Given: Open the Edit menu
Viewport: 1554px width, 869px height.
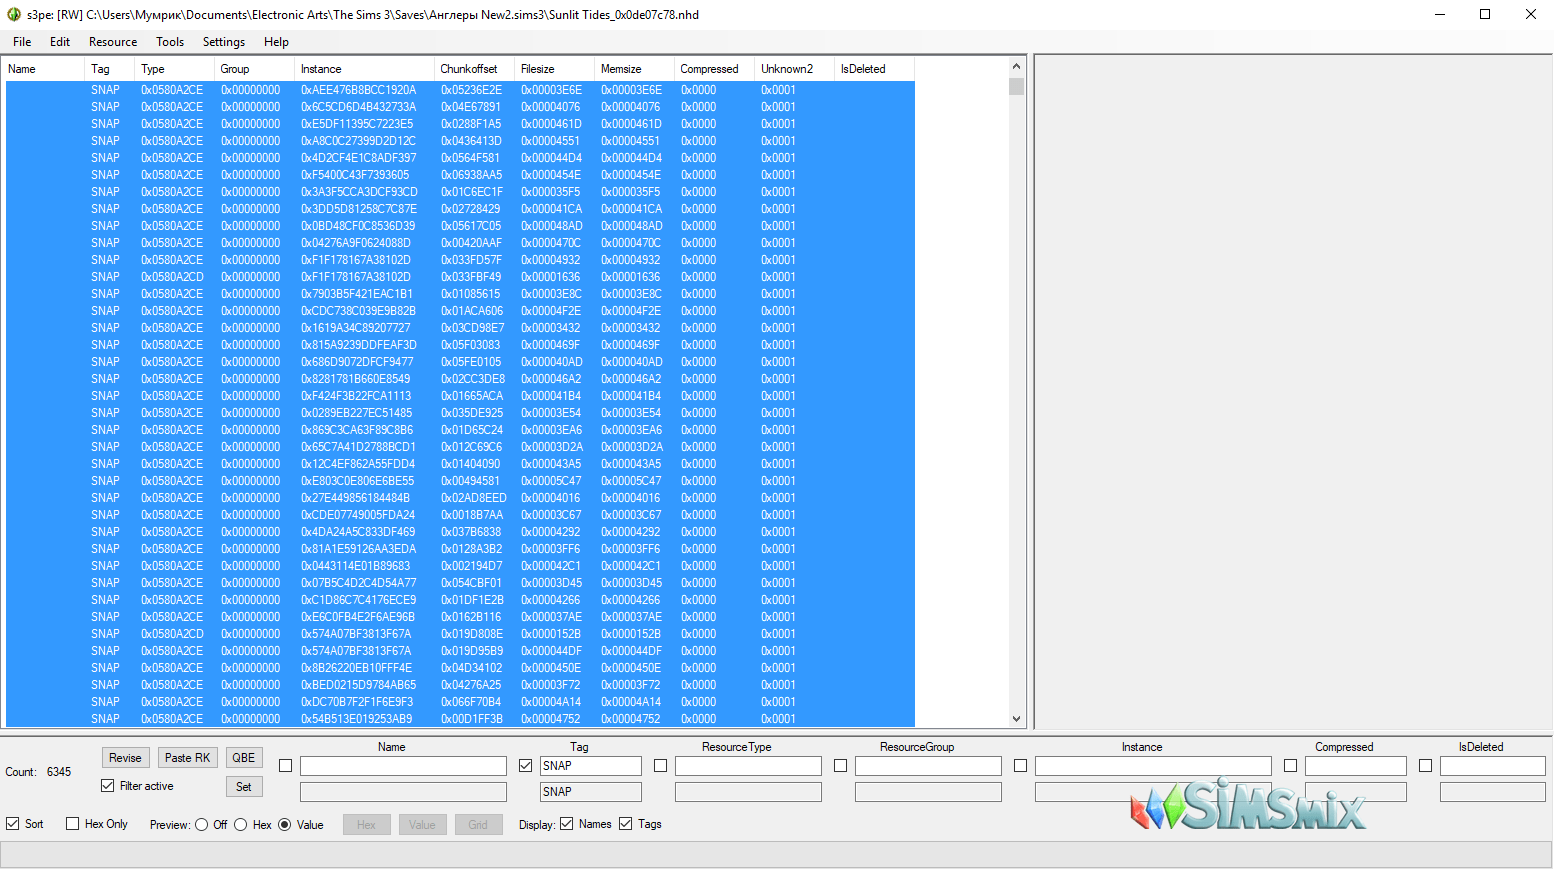Looking at the screenshot, I should pyautogui.click(x=60, y=42).
